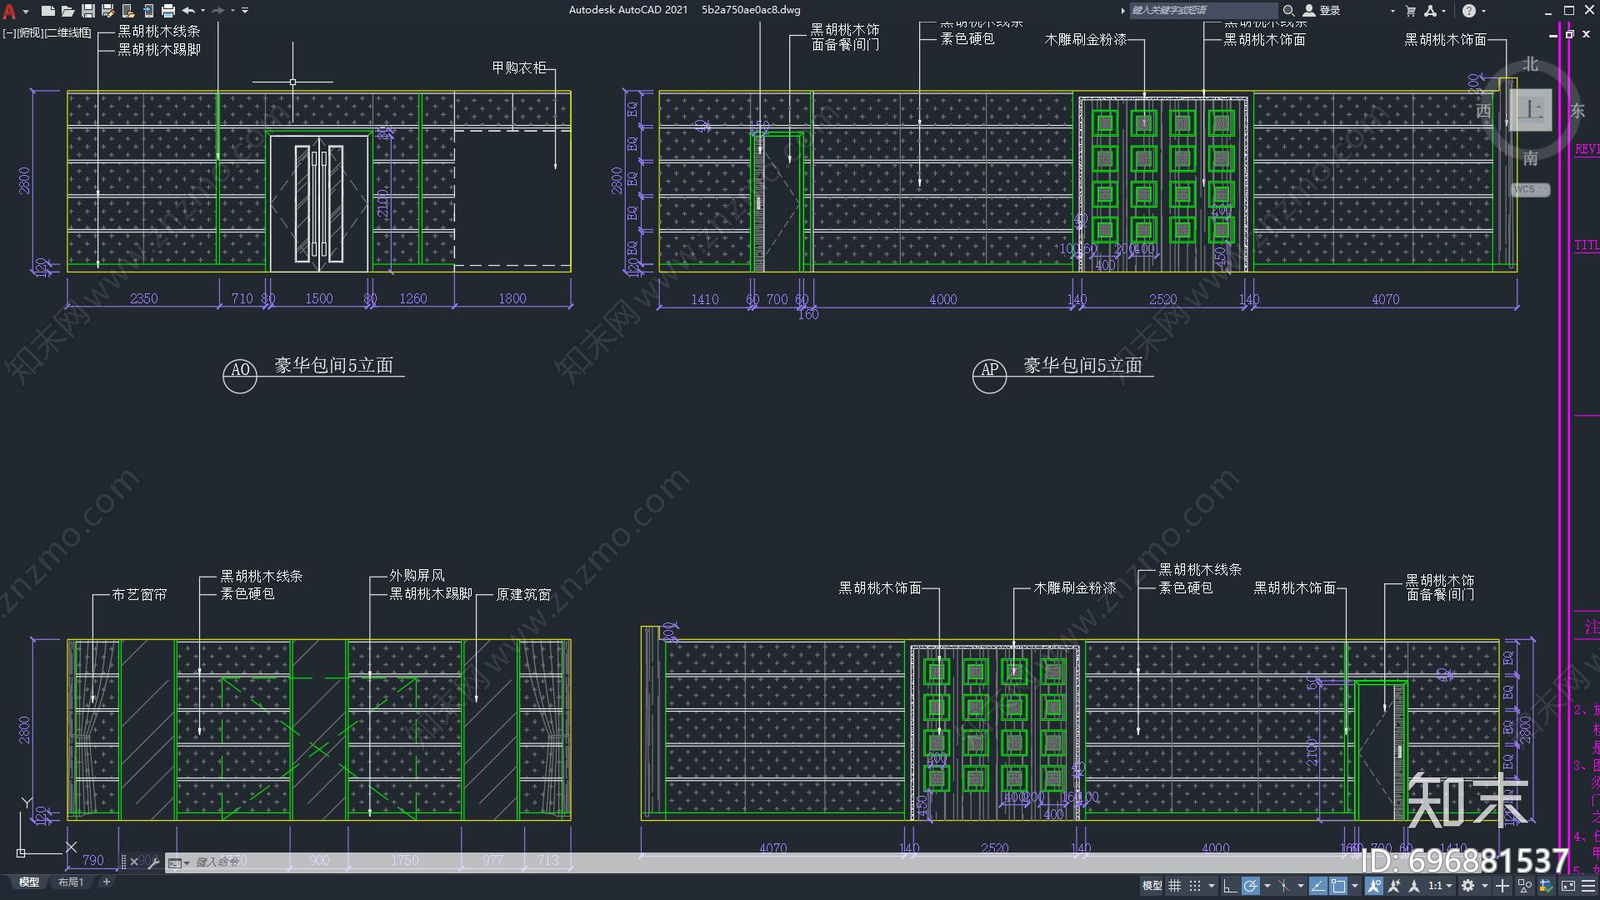This screenshot has width=1600, height=900.
Task: Open the WCS coordinate system dropdown
Action: (1530, 189)
